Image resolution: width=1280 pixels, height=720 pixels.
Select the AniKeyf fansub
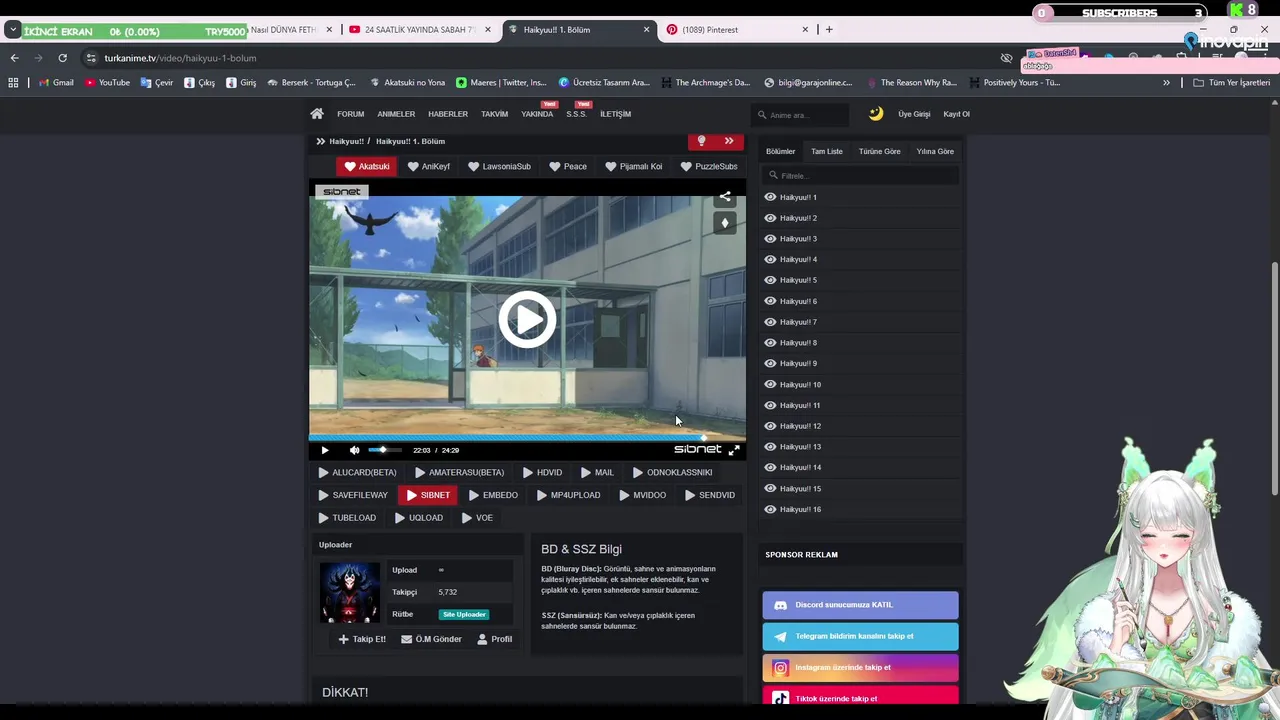click(x=429, y=167)
